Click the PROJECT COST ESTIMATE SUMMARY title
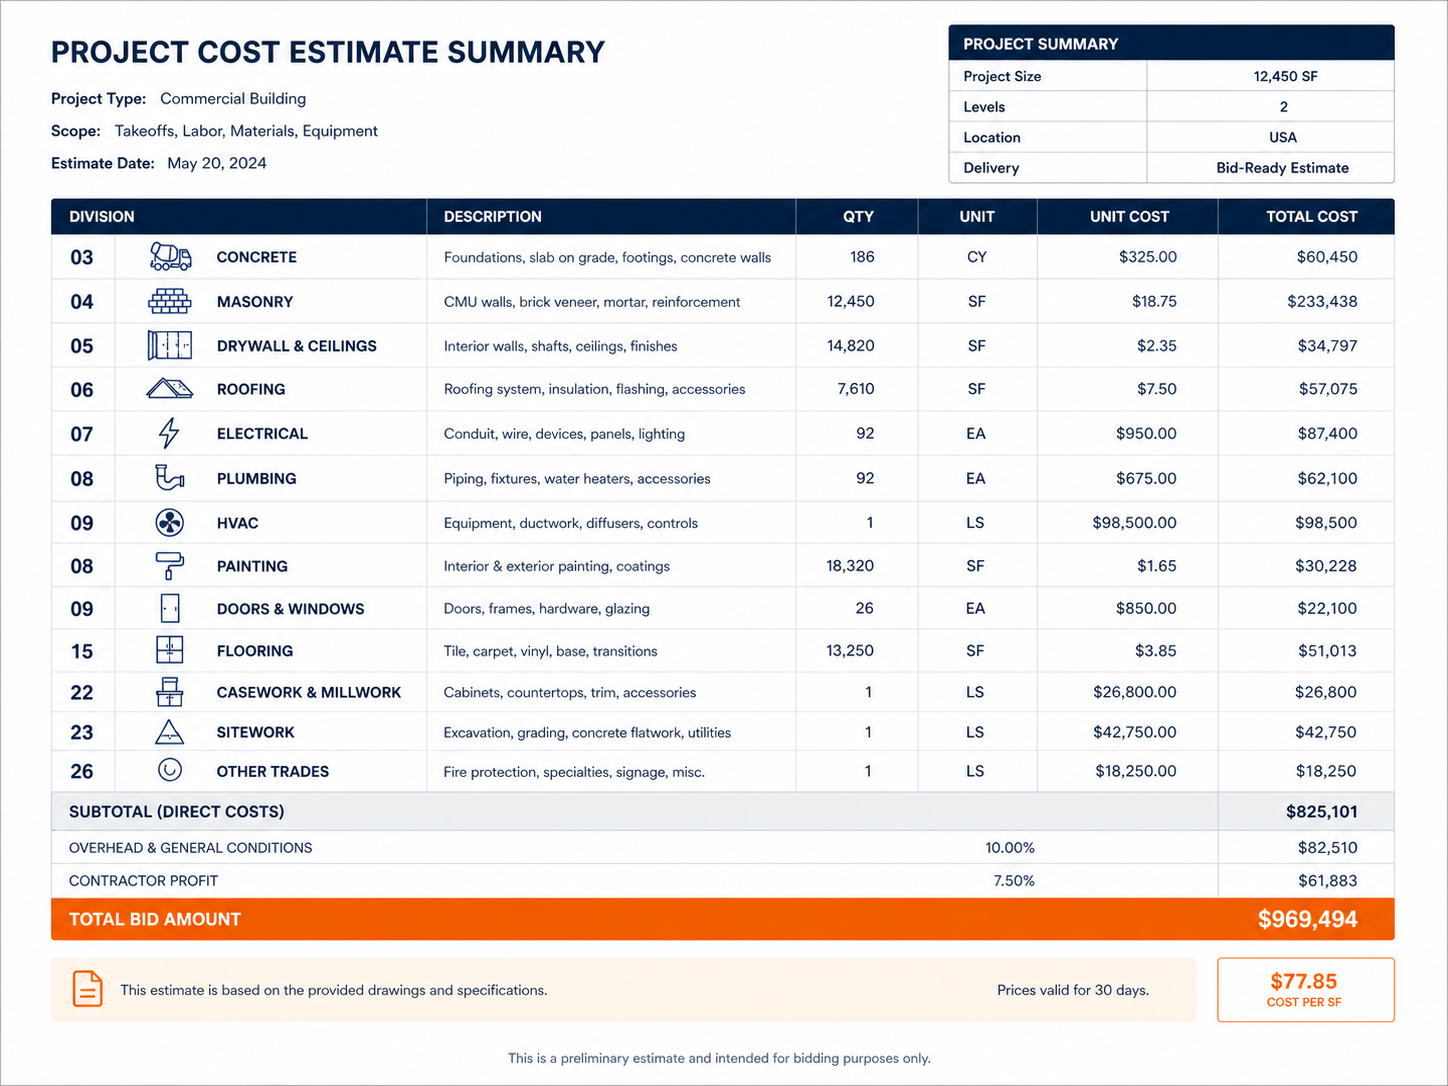 328,52
